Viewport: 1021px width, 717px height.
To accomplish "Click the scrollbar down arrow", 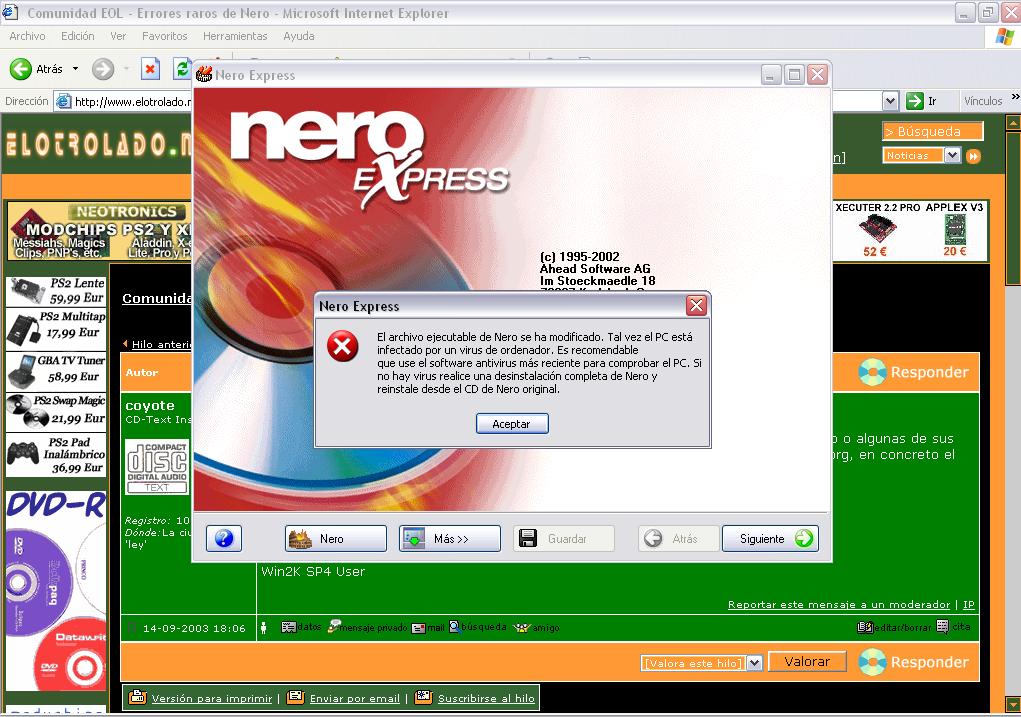I will [1013, 704].
